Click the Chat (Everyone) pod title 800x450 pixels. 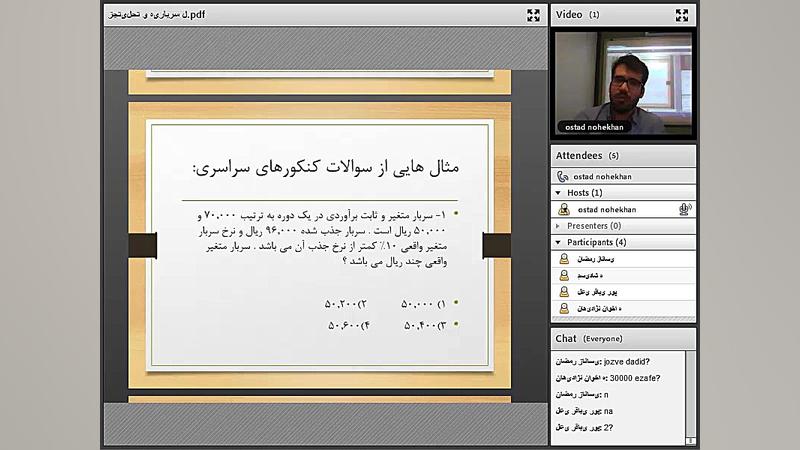coord(589,339)
